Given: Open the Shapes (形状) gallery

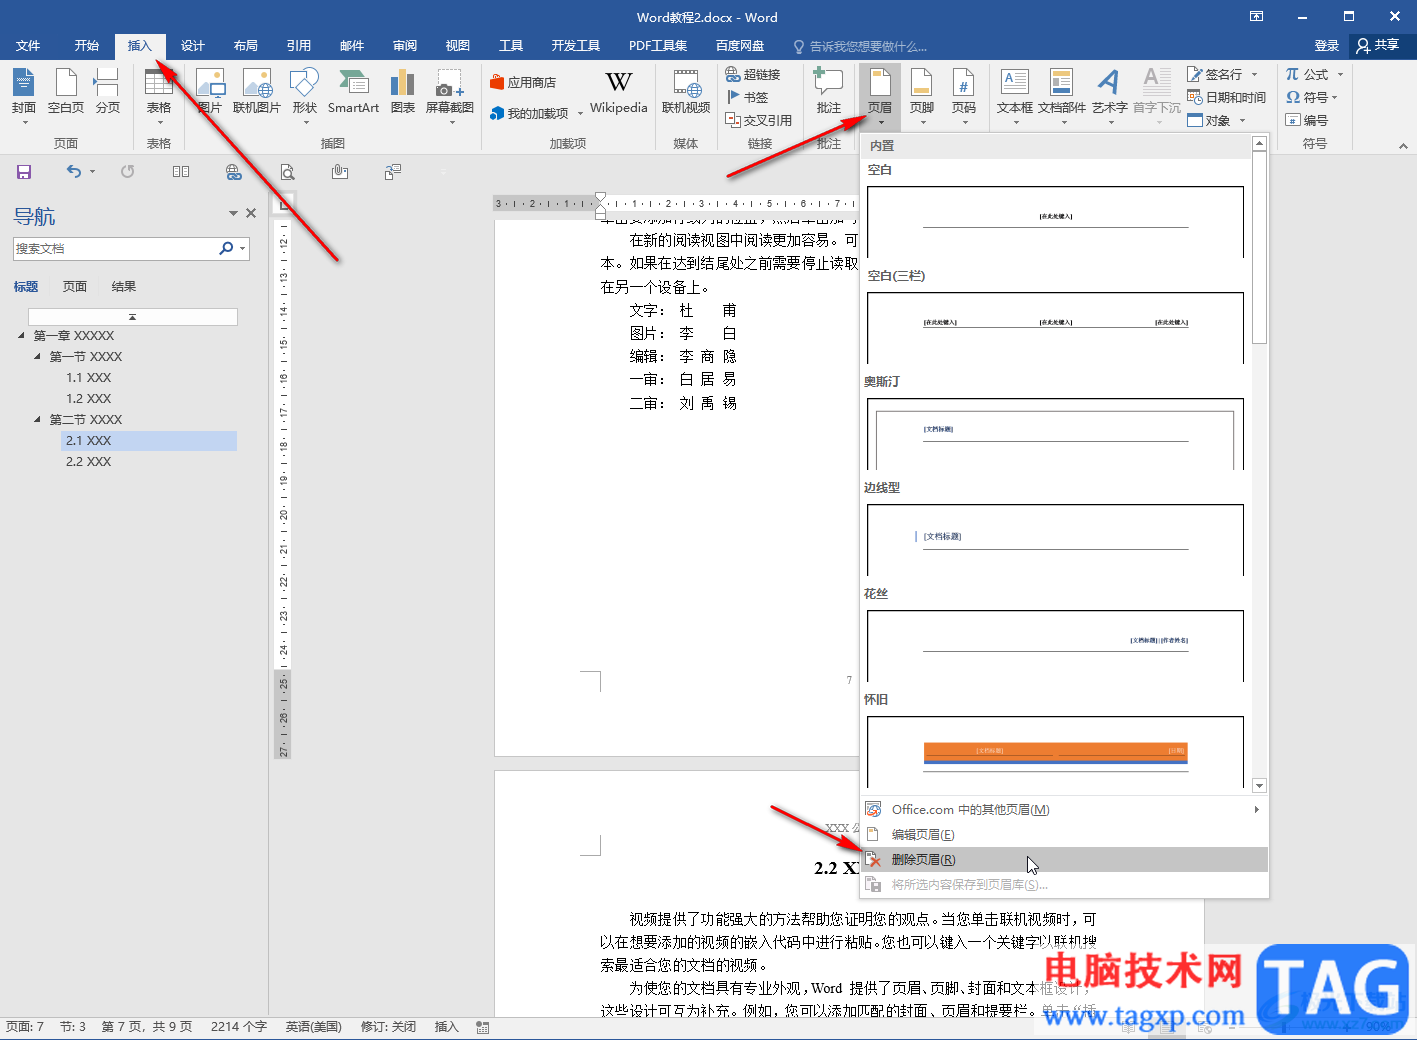Looking at the screenshot, I should click(x=304, y=96).
